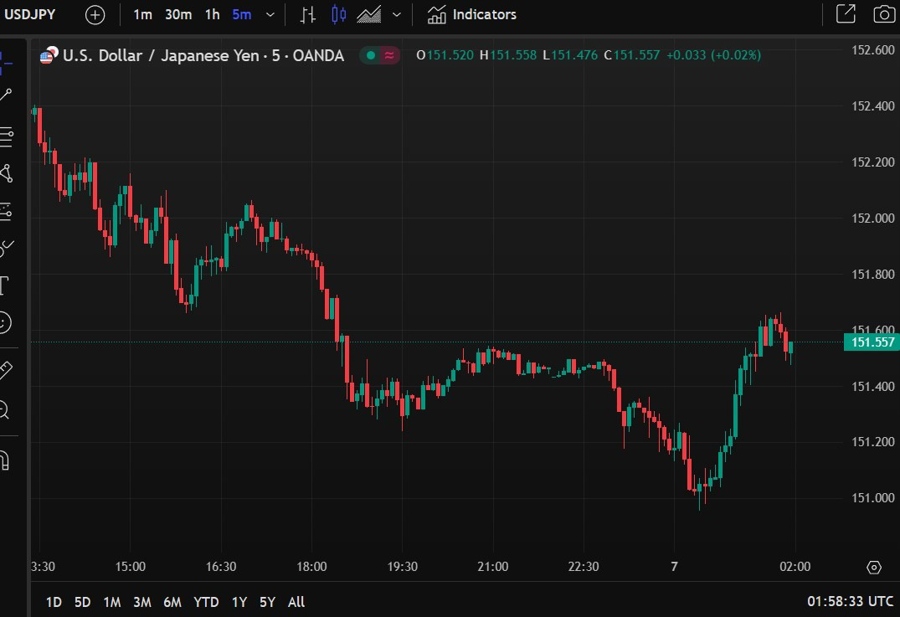Select the text tool in left sidebar
Viewport: 900px width, 617px height.
(x=5, y=286)
